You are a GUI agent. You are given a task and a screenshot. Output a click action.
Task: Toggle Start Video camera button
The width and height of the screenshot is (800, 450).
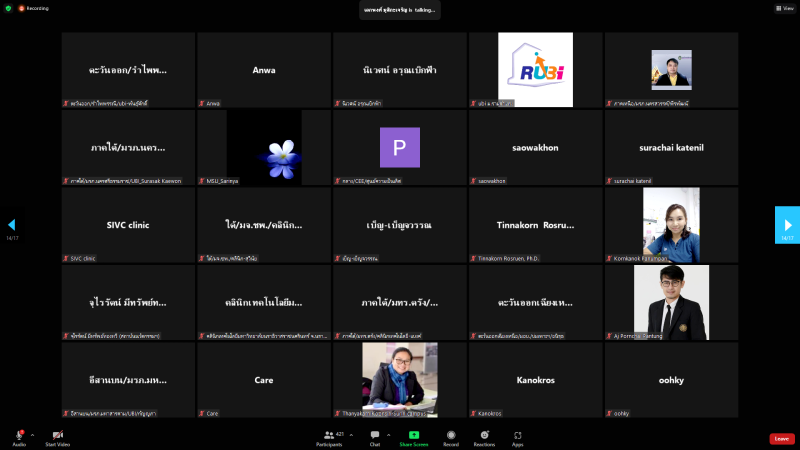click(57, 435)
